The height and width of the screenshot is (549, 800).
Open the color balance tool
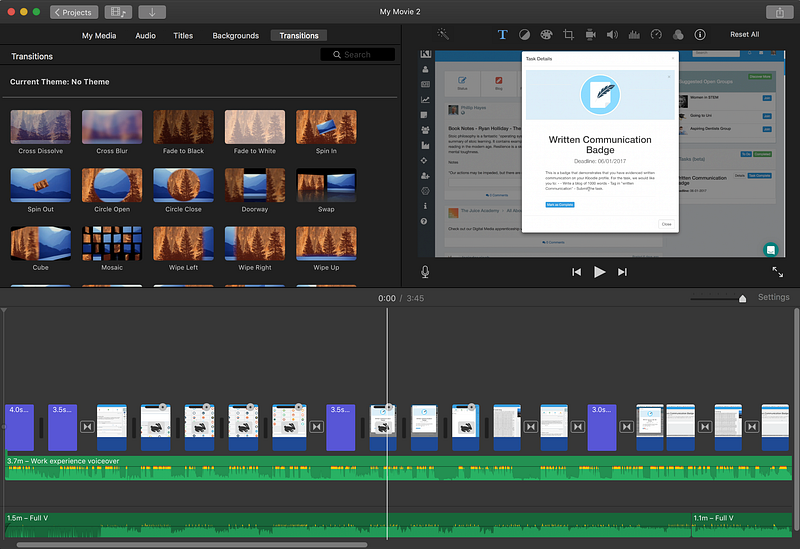[x=525, y=35]
